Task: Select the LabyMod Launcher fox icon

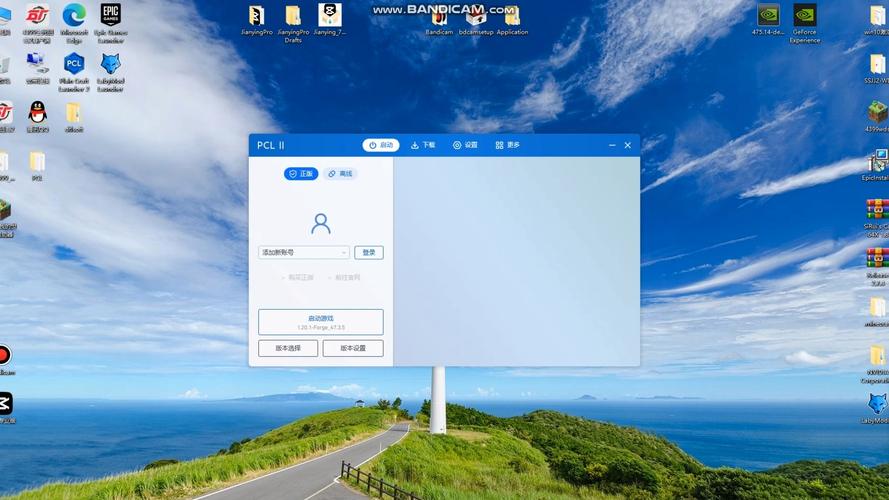Action: 110,66
